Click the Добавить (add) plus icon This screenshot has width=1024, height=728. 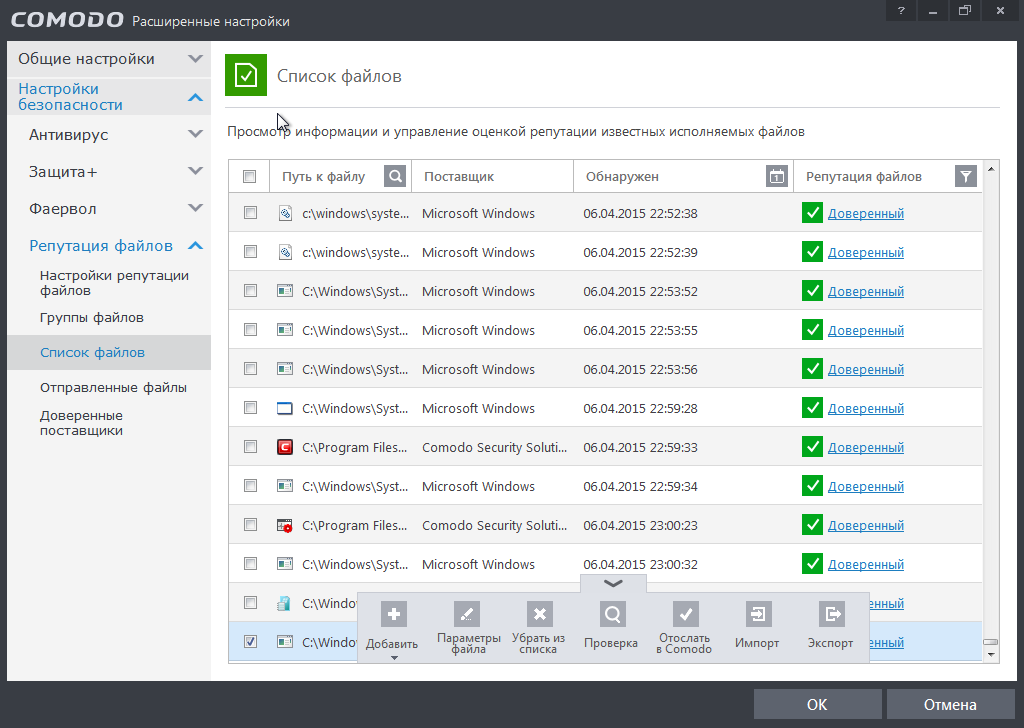pos(393,614)
